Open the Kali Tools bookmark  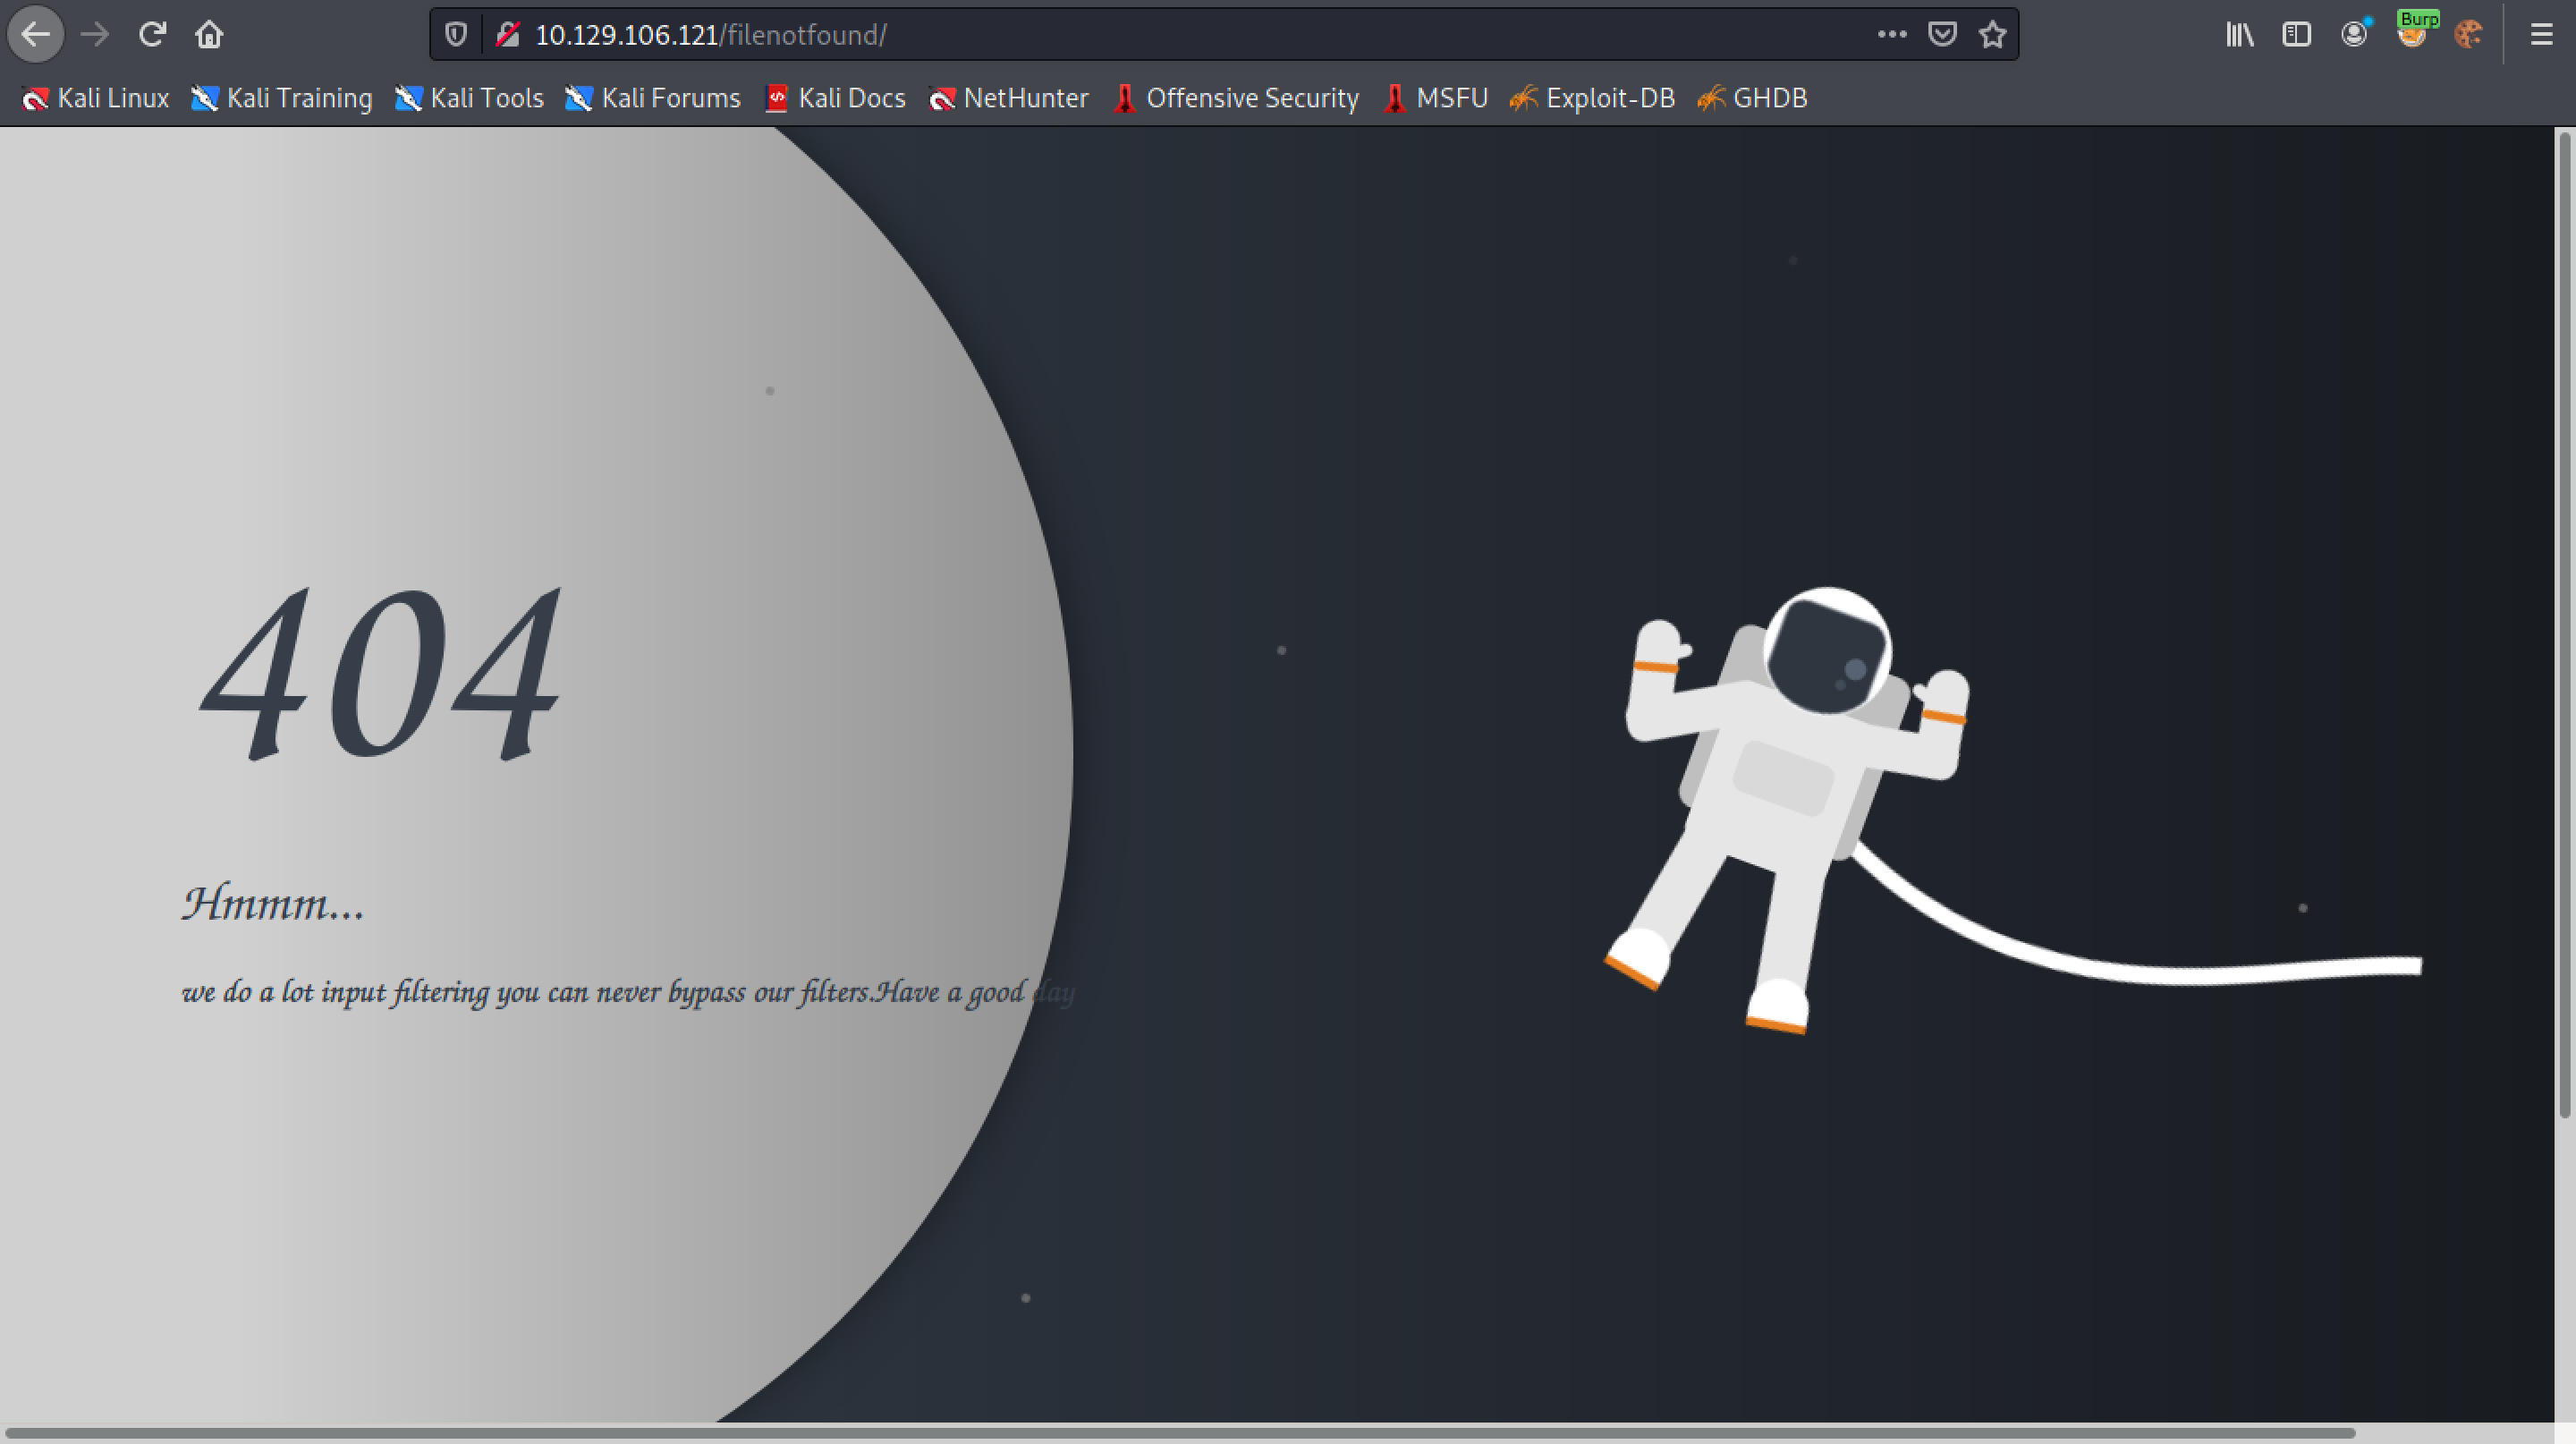point(469,98)
